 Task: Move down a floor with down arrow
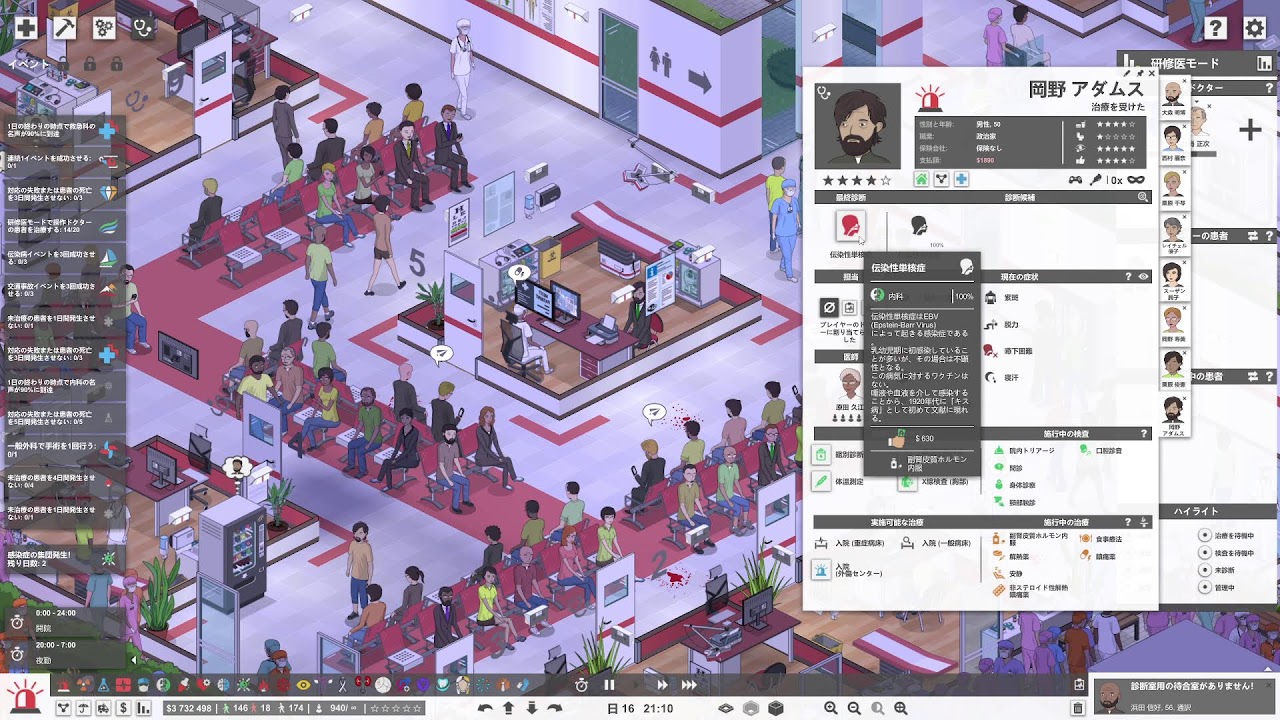click(x=531, y=708)
